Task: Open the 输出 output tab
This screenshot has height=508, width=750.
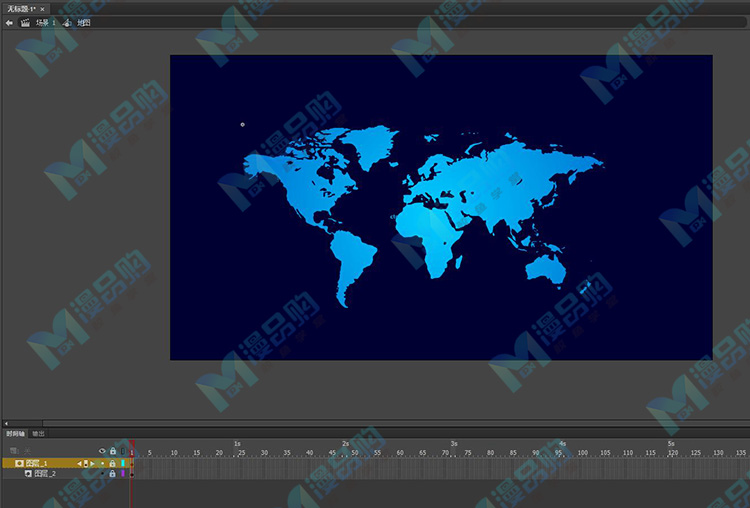Action: click(x=38, y=433)
